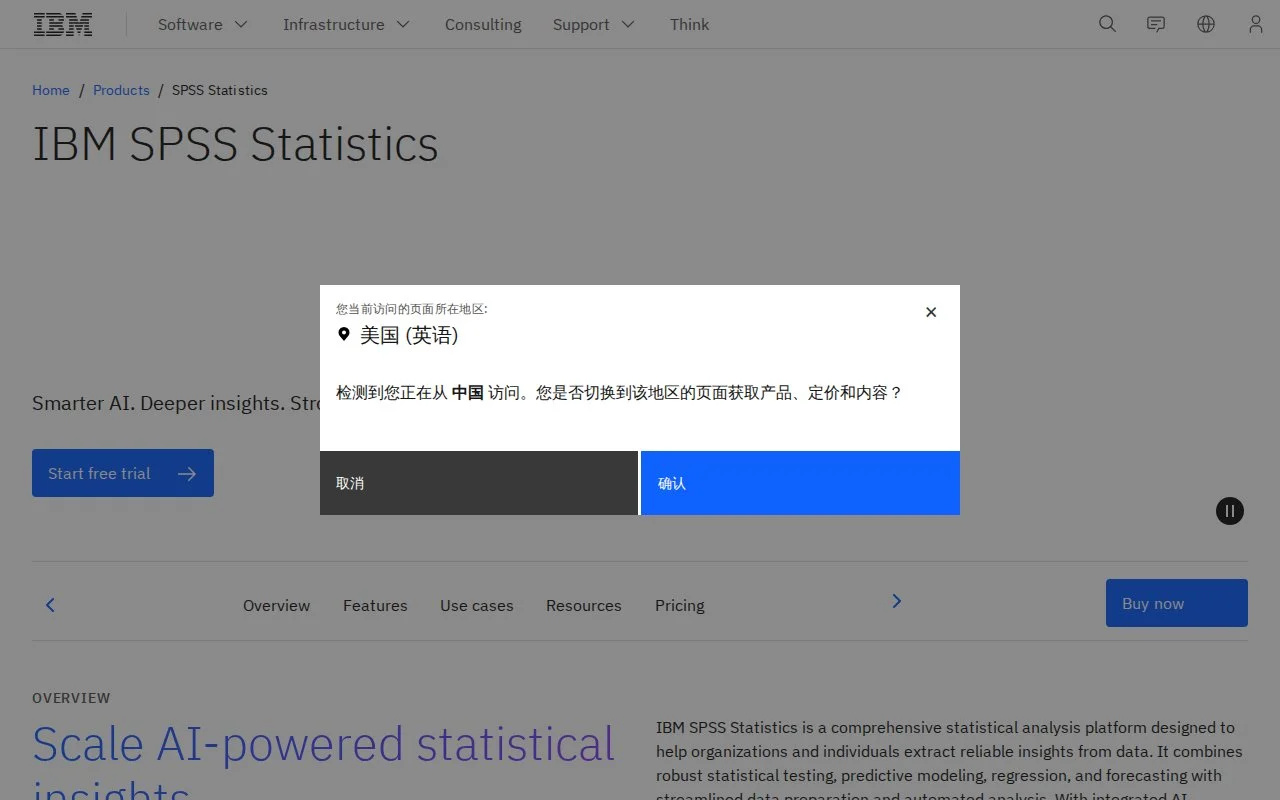The image size is (1280, 800).
Task: Click the SPSS Statistics breadcrumb text
Action: click(220, 90)
